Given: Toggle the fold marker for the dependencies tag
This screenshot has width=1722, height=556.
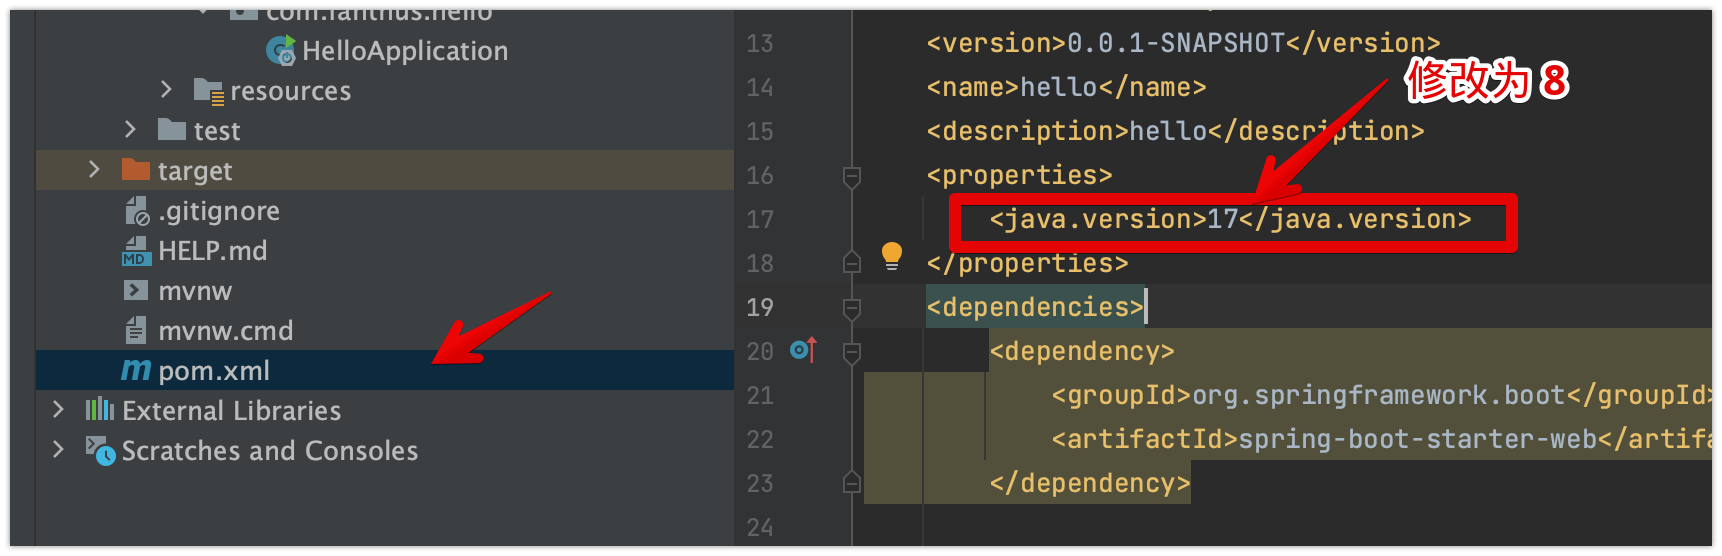Looking at the screenshot, I should point(852,308).
